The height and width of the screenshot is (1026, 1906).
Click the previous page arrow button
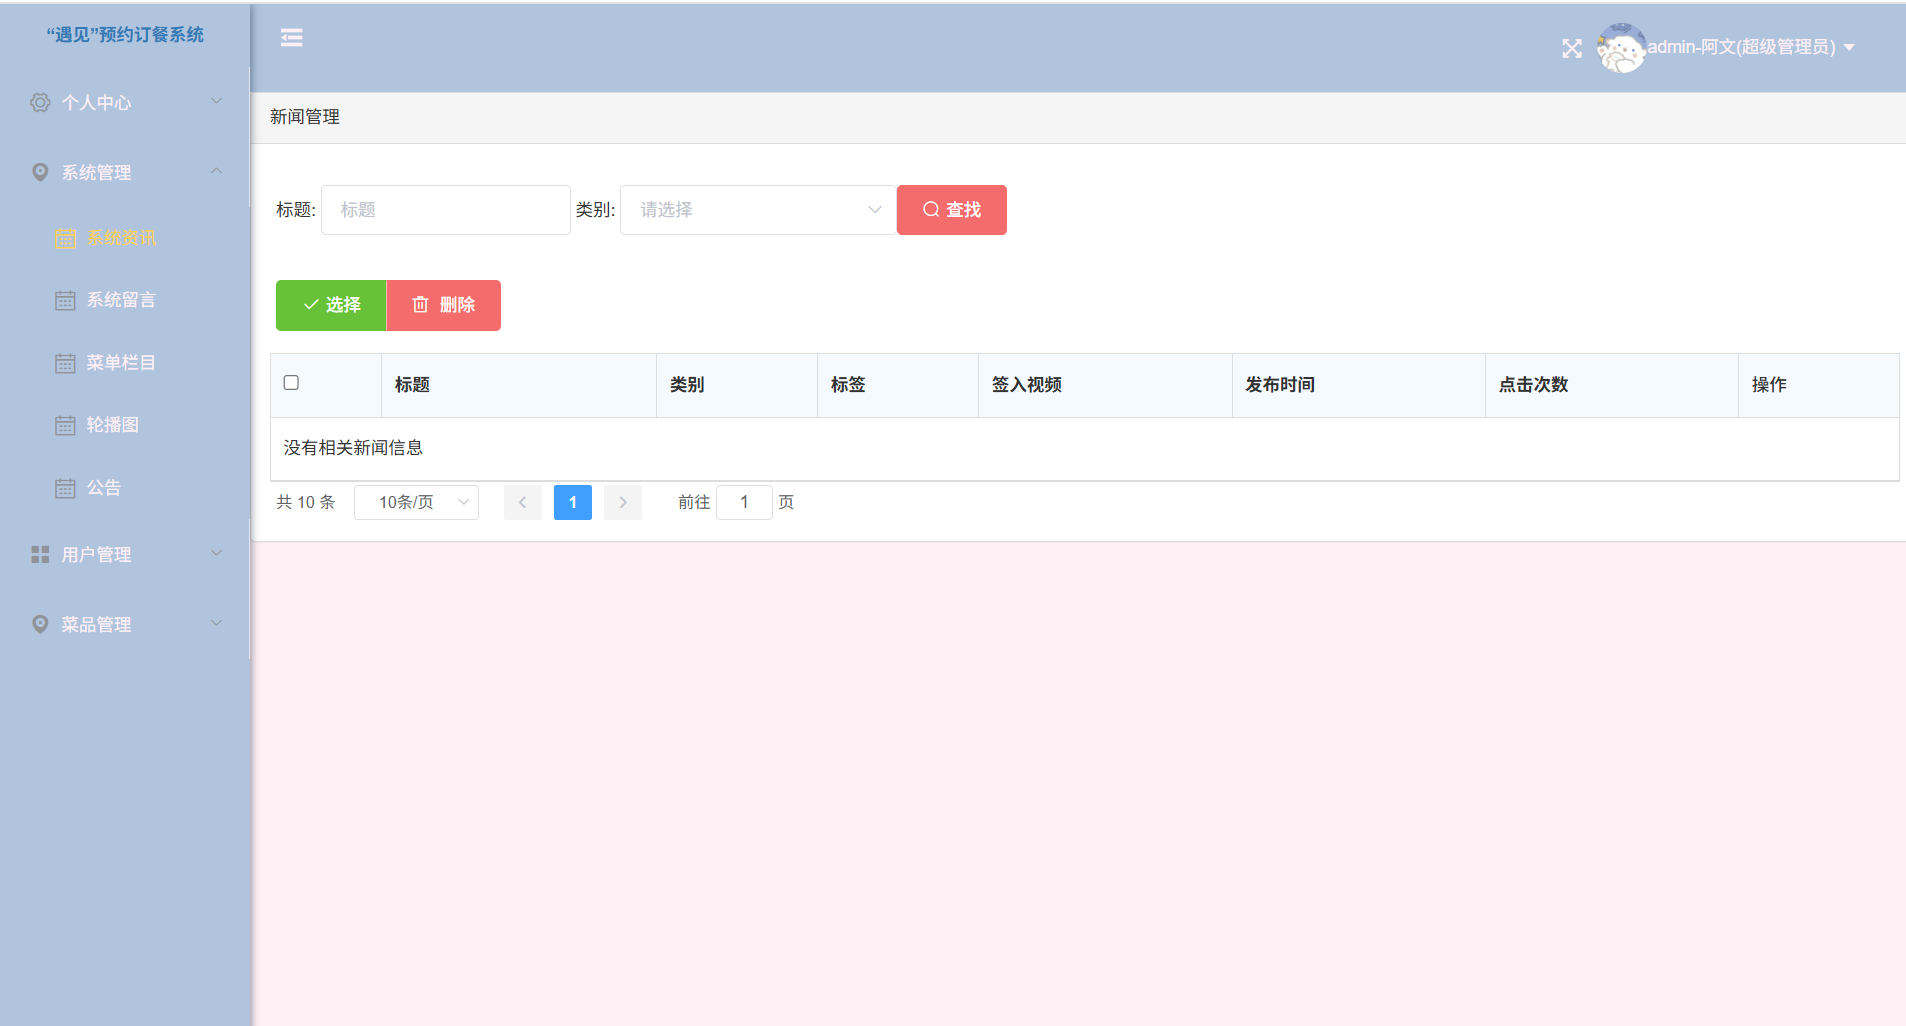coord(522,502)
